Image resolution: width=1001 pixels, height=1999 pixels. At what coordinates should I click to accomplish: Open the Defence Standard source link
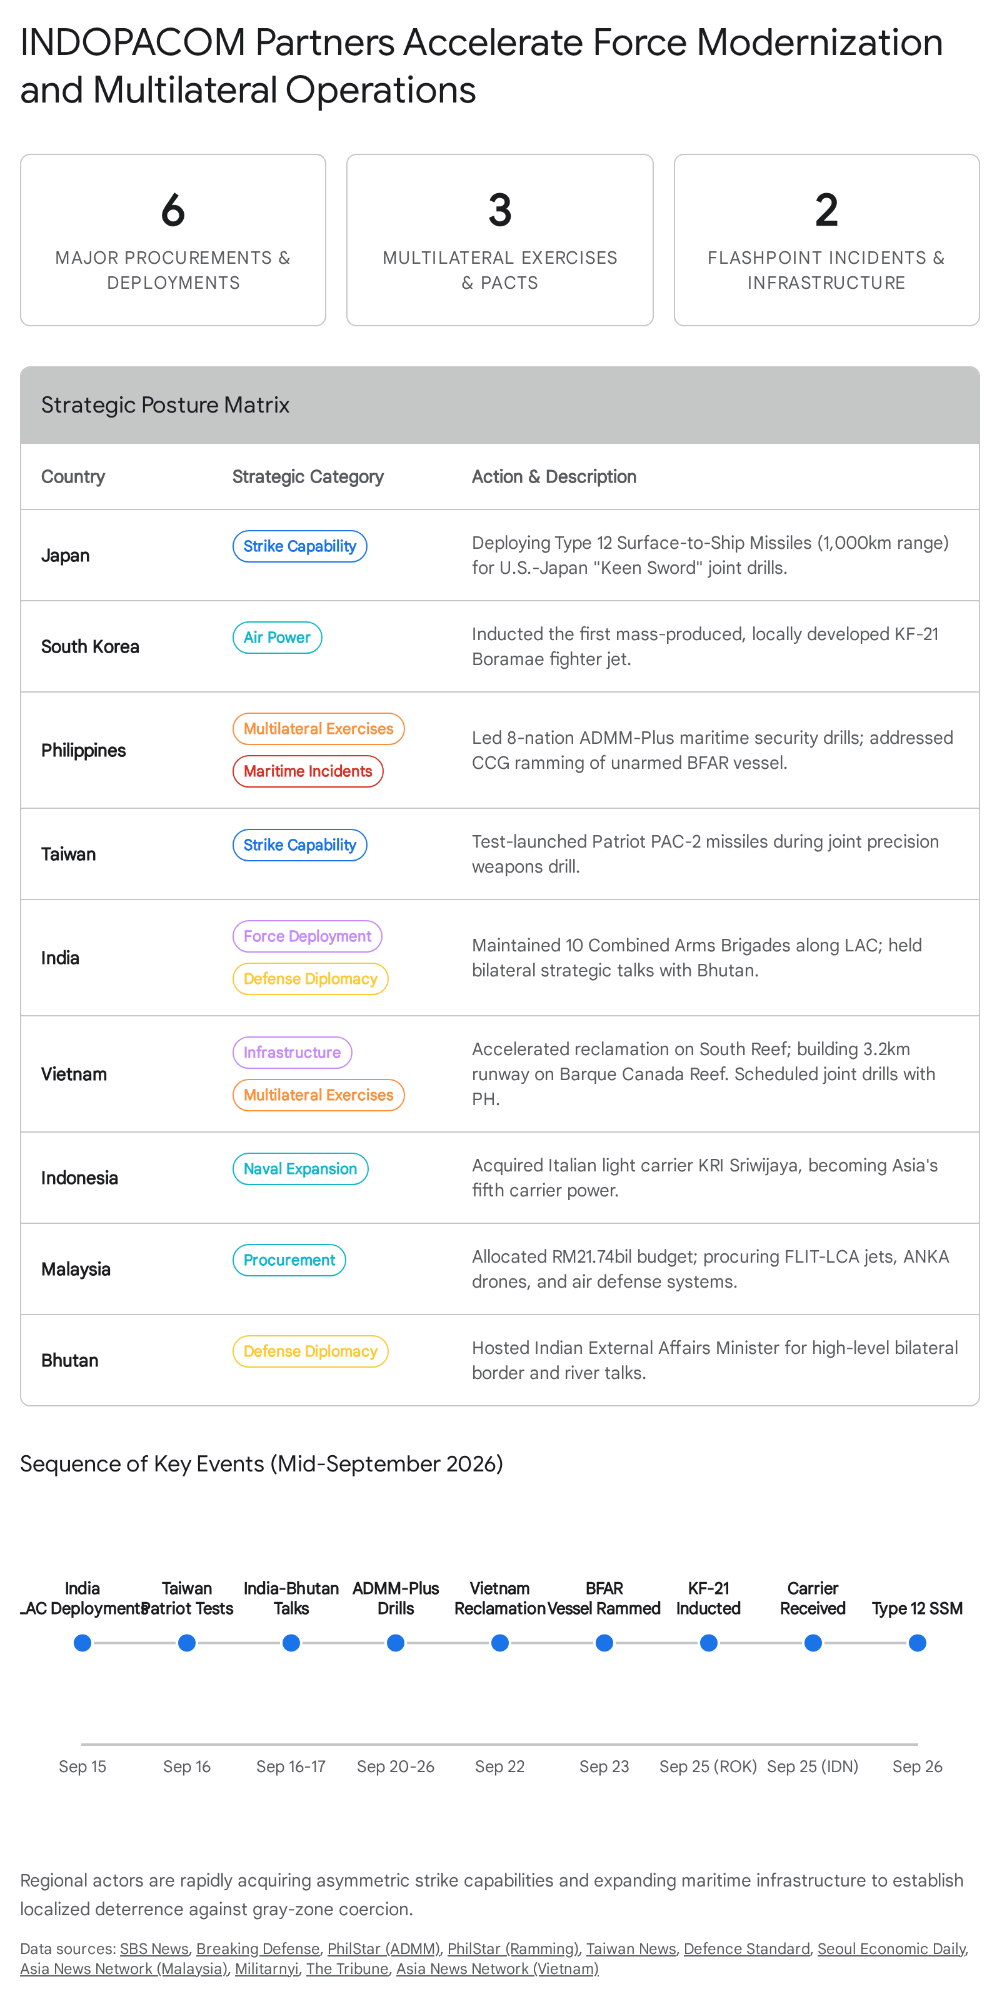[747, 1948]
